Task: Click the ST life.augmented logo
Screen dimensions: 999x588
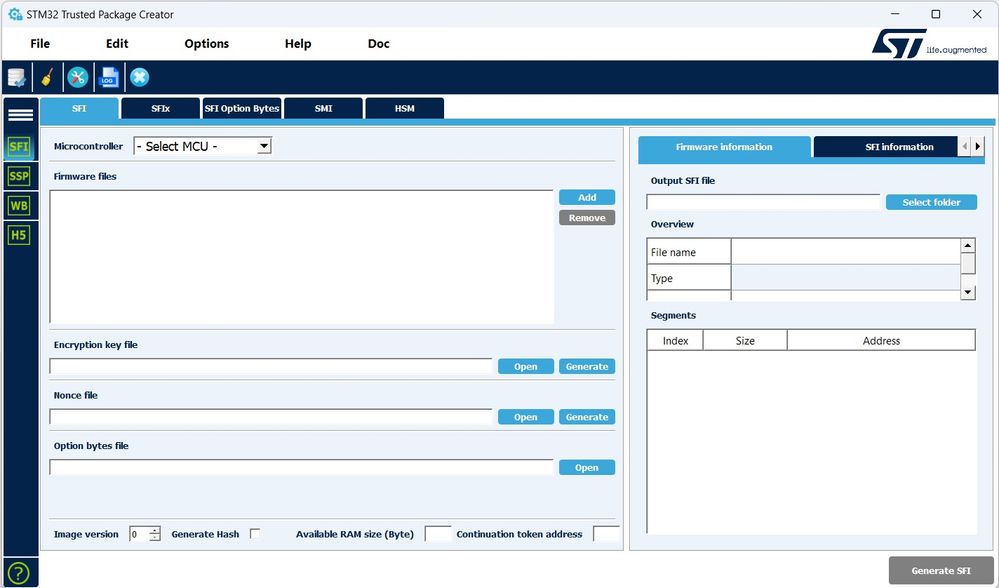Action: [x=929, y=43]
